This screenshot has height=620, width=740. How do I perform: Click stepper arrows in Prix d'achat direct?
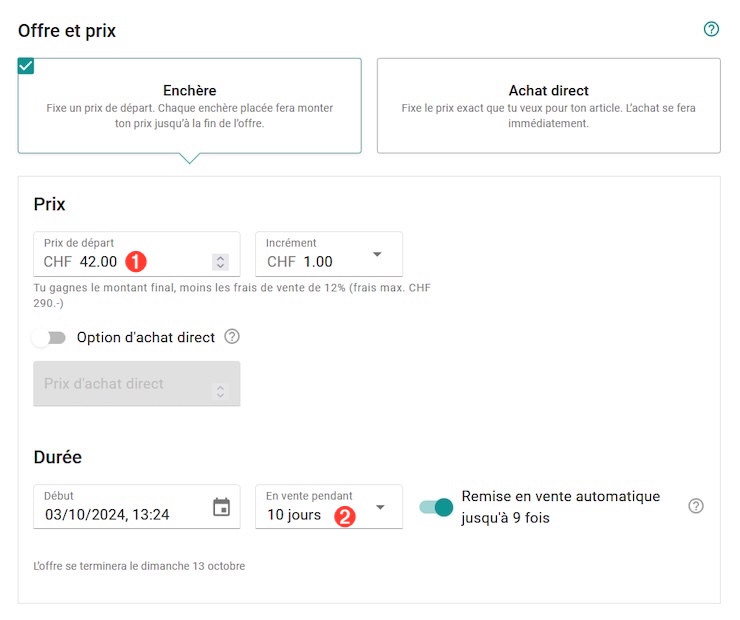click(x=221, y=391)
